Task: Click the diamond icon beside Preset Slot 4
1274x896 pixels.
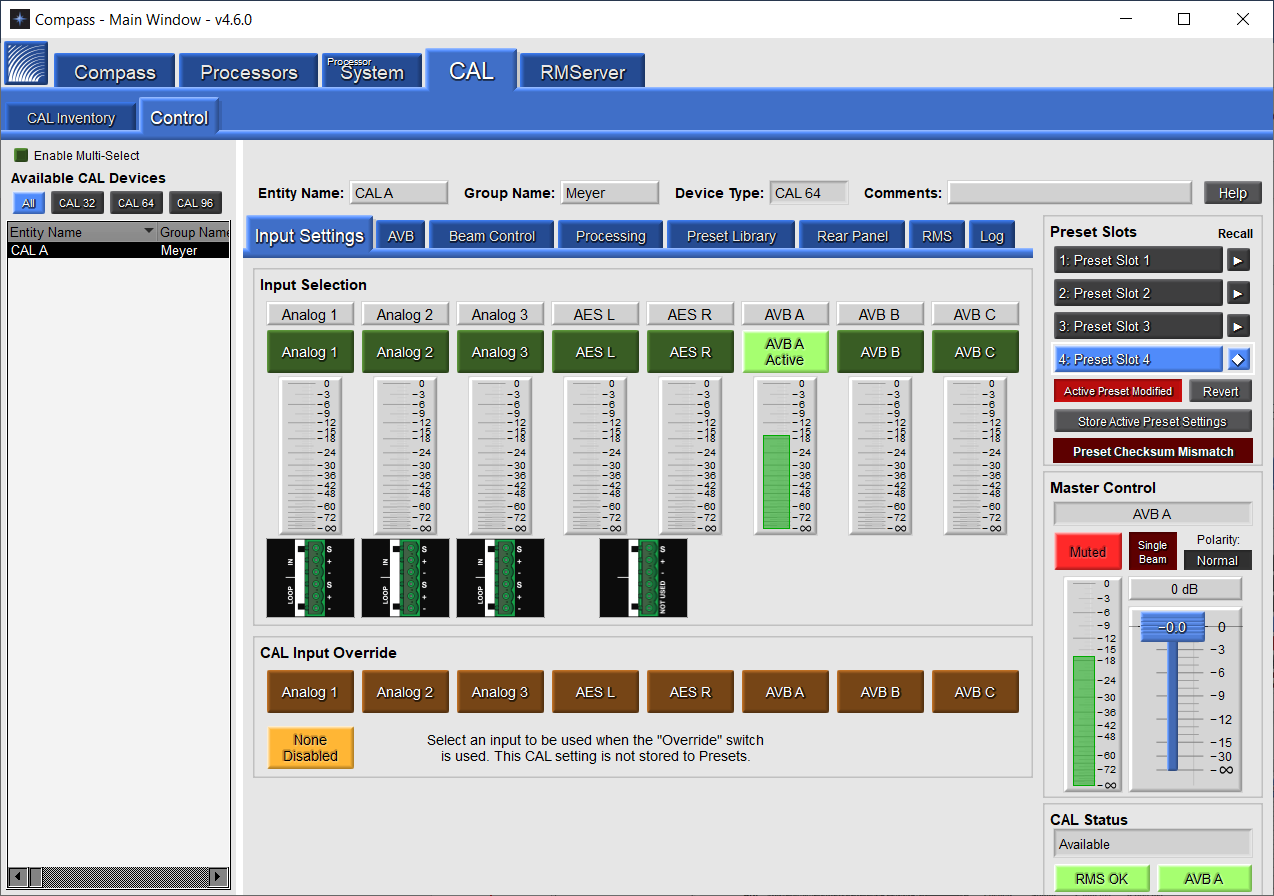Action: pyautogui.click(x=1239, y=360)
